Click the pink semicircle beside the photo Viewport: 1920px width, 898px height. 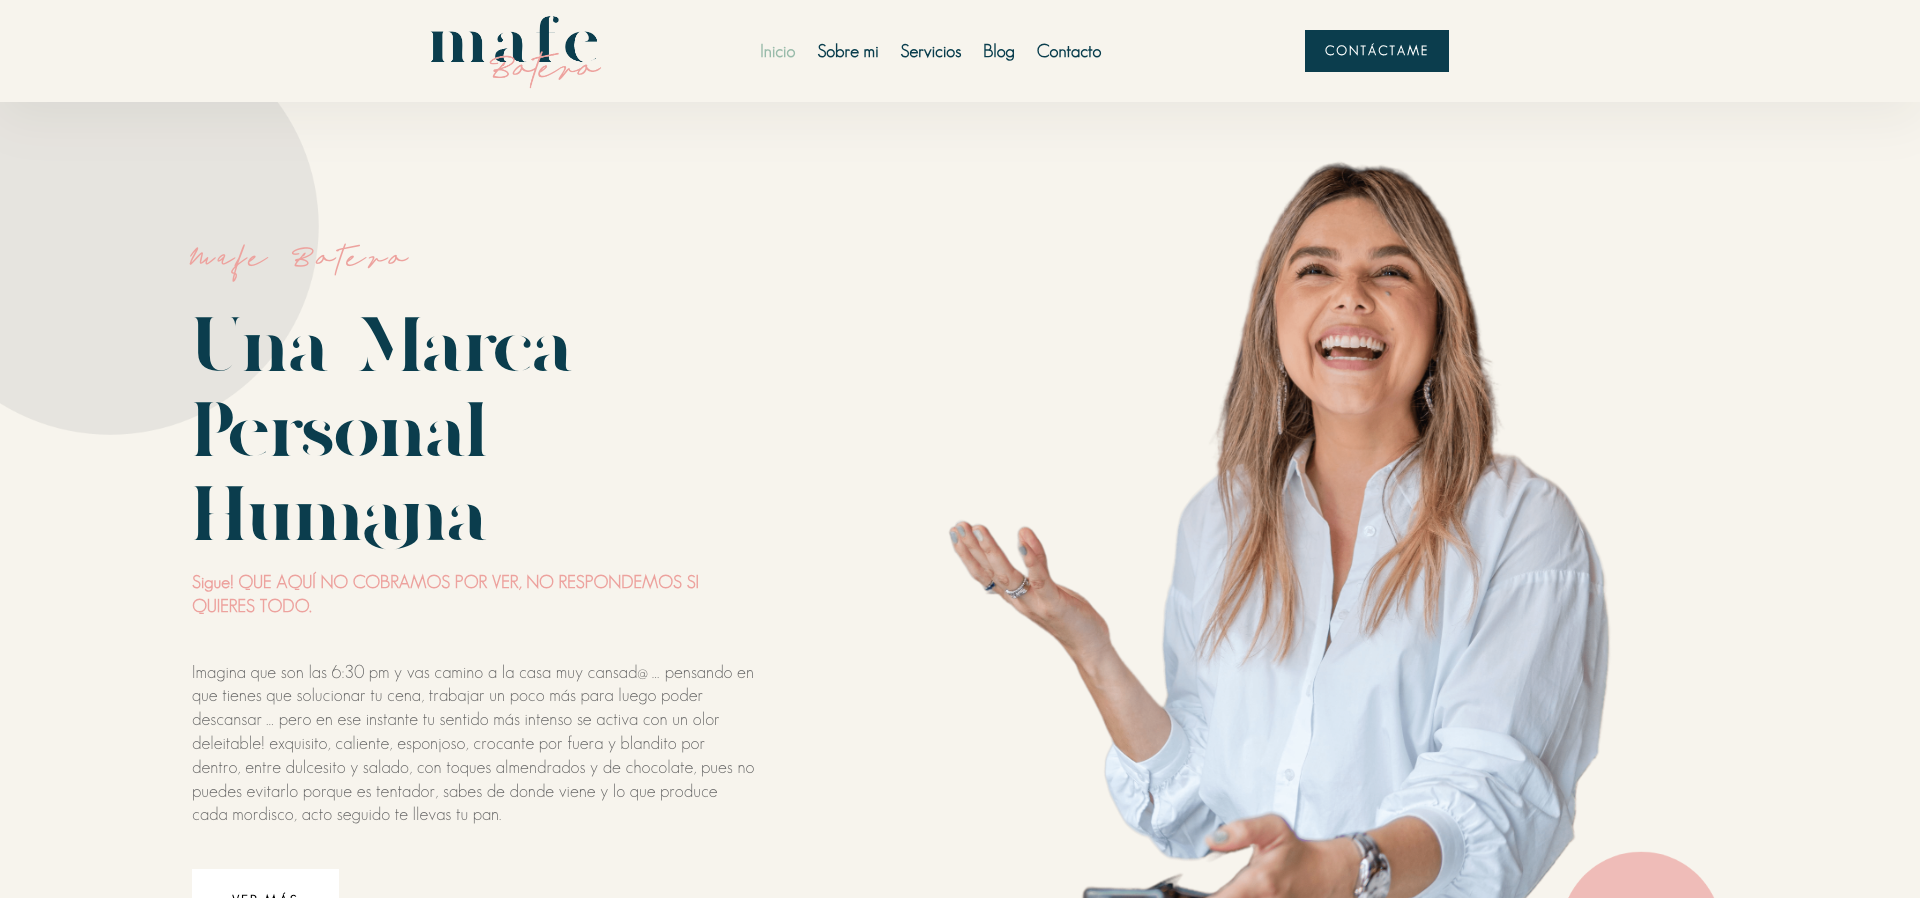point(1641,876)
